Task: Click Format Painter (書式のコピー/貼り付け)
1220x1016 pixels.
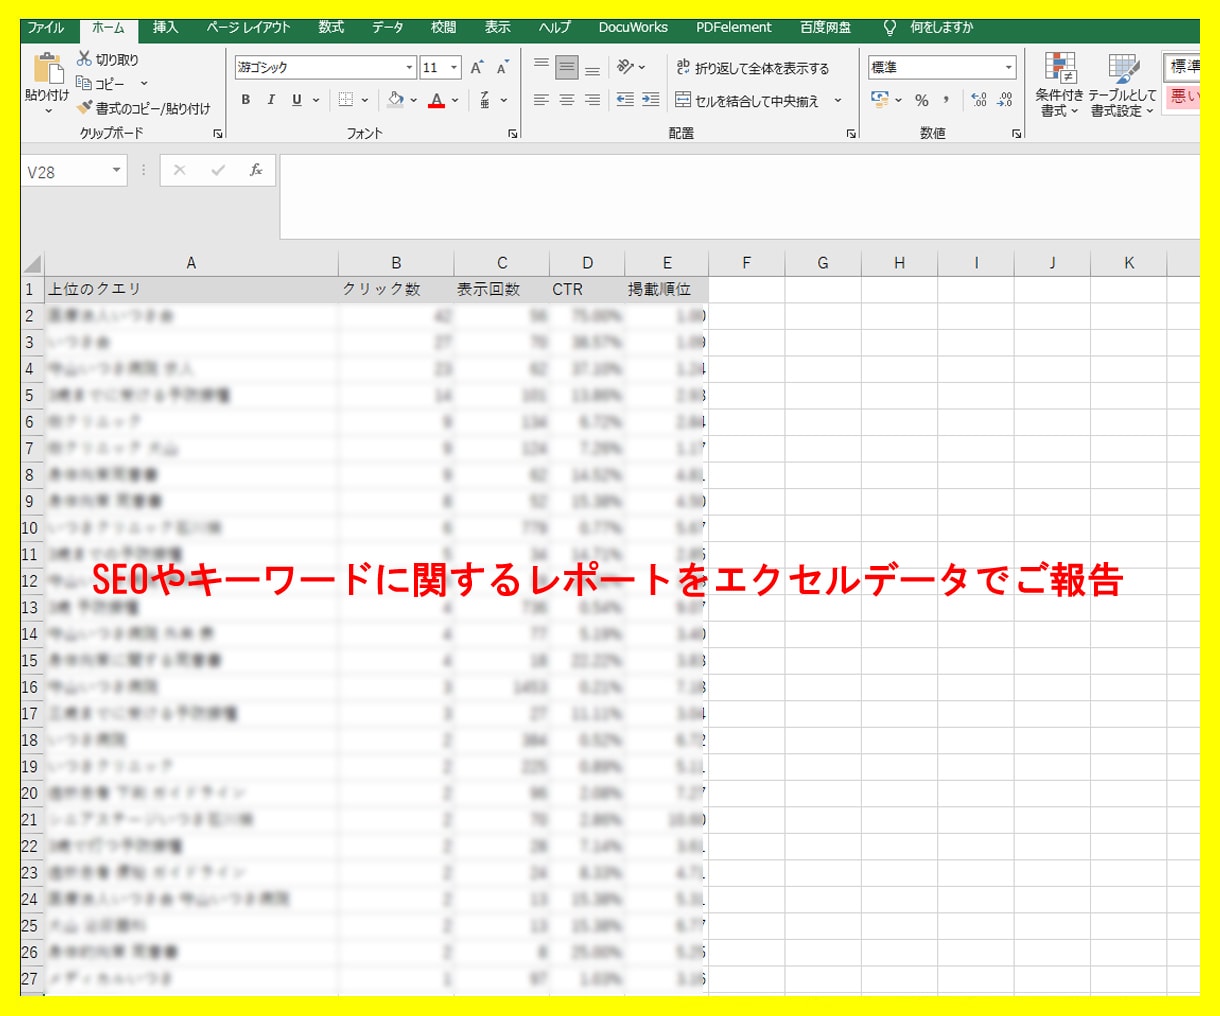Action: pyautogui.click(x=143, y=108)
